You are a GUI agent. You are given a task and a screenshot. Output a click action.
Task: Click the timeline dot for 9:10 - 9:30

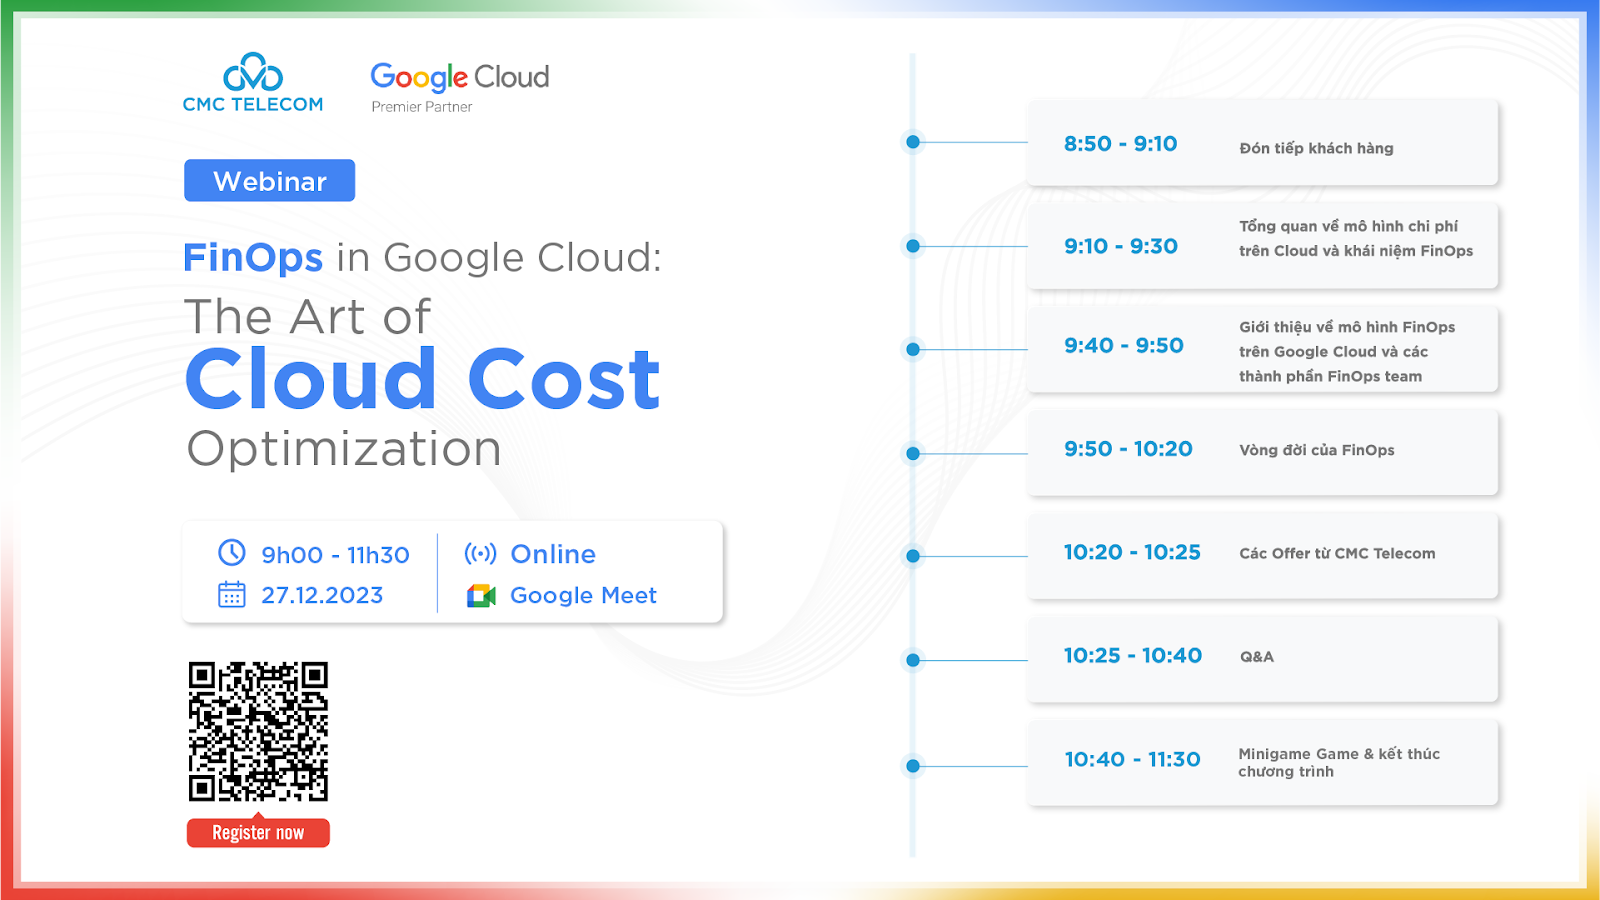point(913,246)
